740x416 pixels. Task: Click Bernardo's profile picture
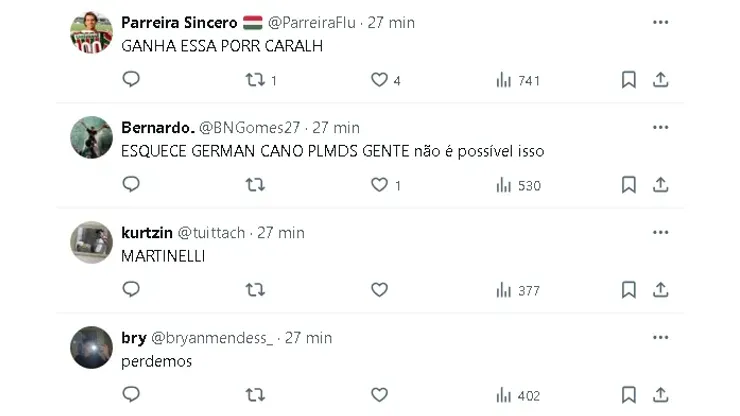pyautogui.click(x=91, y=138)
